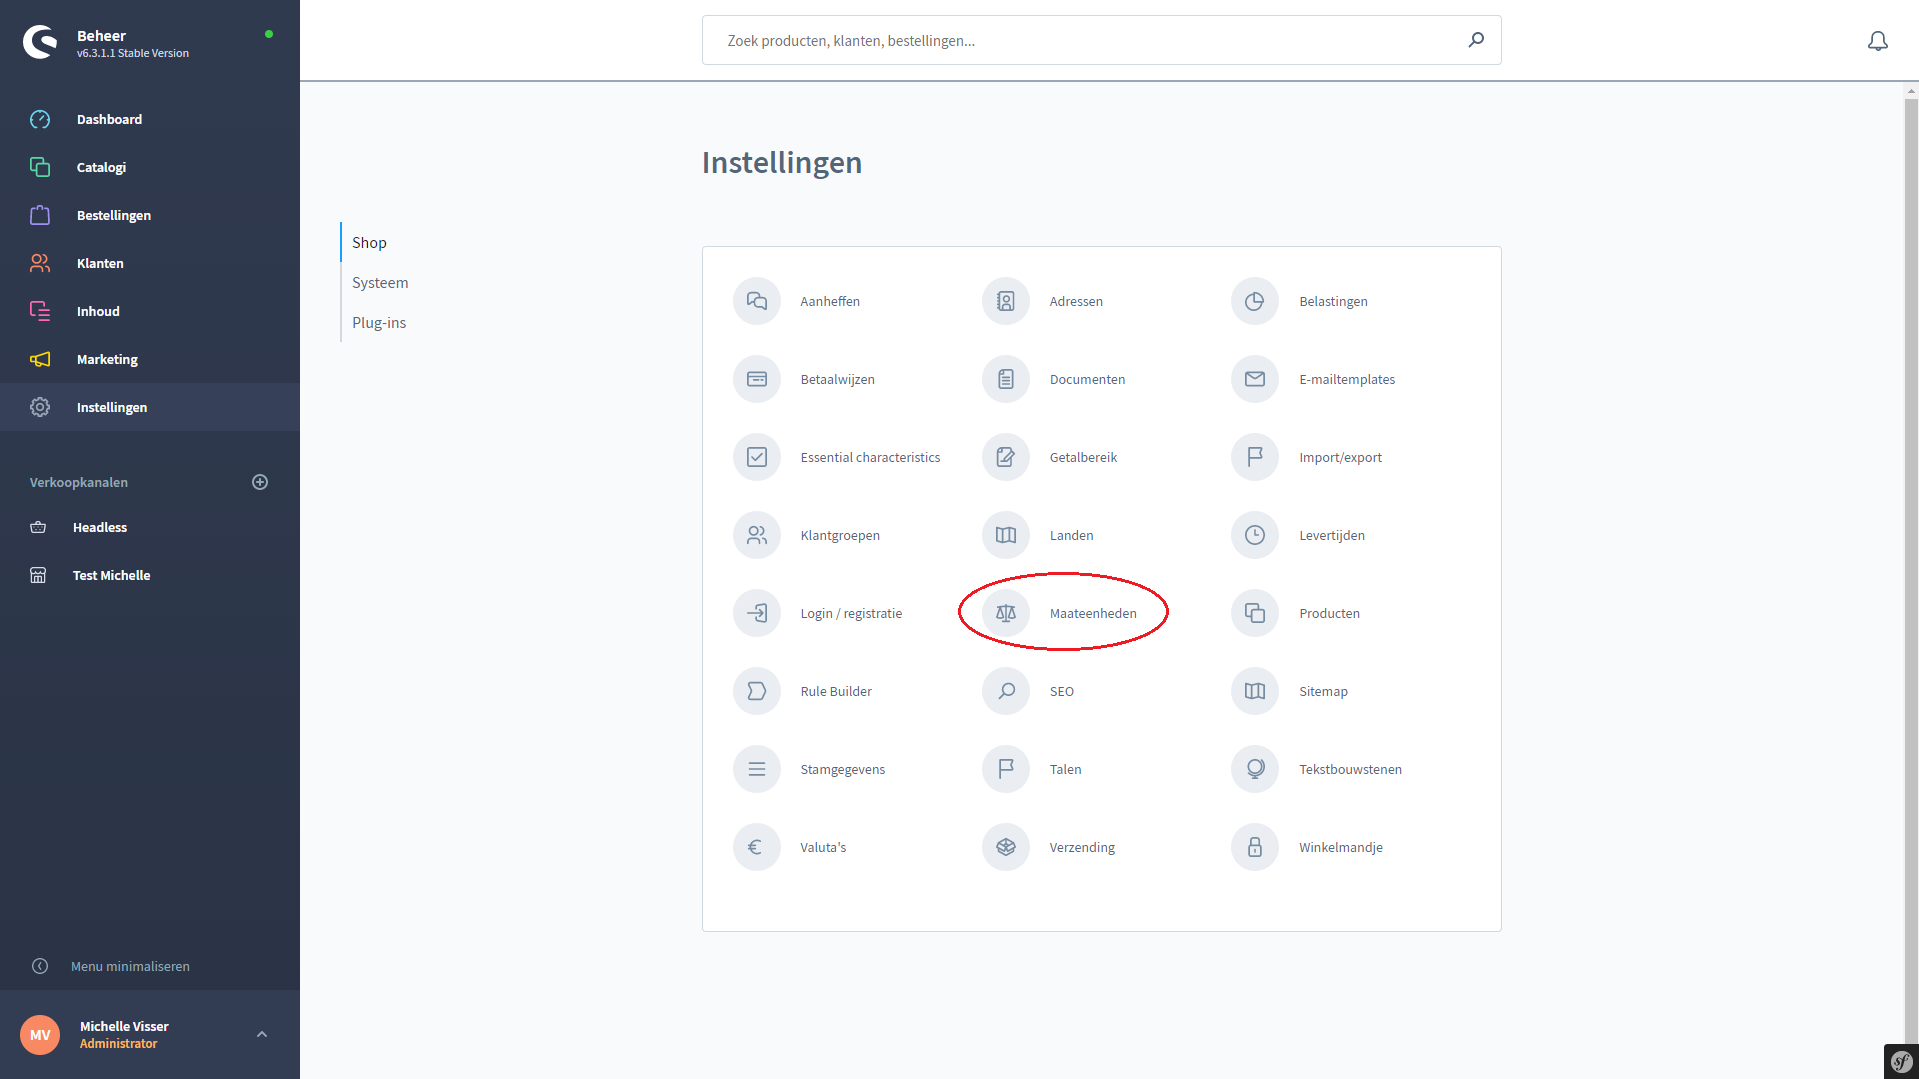Click the Winkelmandje lock icon
1919x1079 pixels.
(x=1254, y=847)
